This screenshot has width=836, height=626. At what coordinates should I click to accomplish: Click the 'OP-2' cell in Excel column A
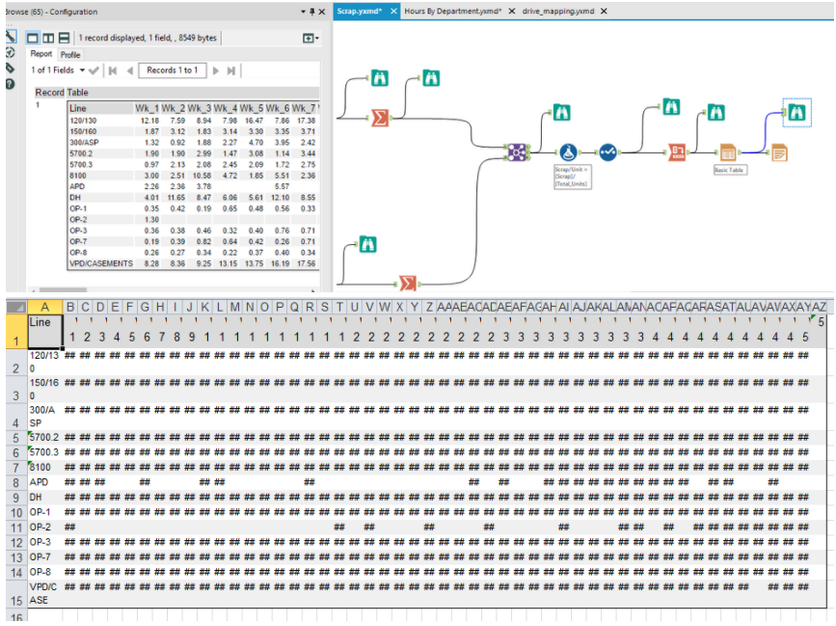point(45,527)
